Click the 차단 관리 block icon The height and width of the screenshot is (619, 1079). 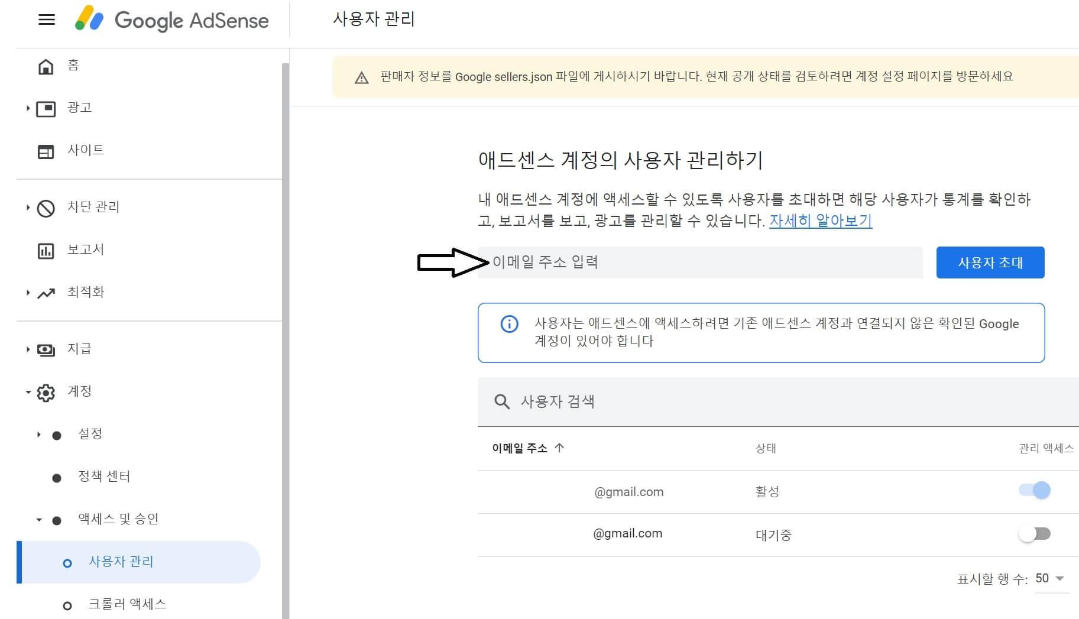pos(45,208)
